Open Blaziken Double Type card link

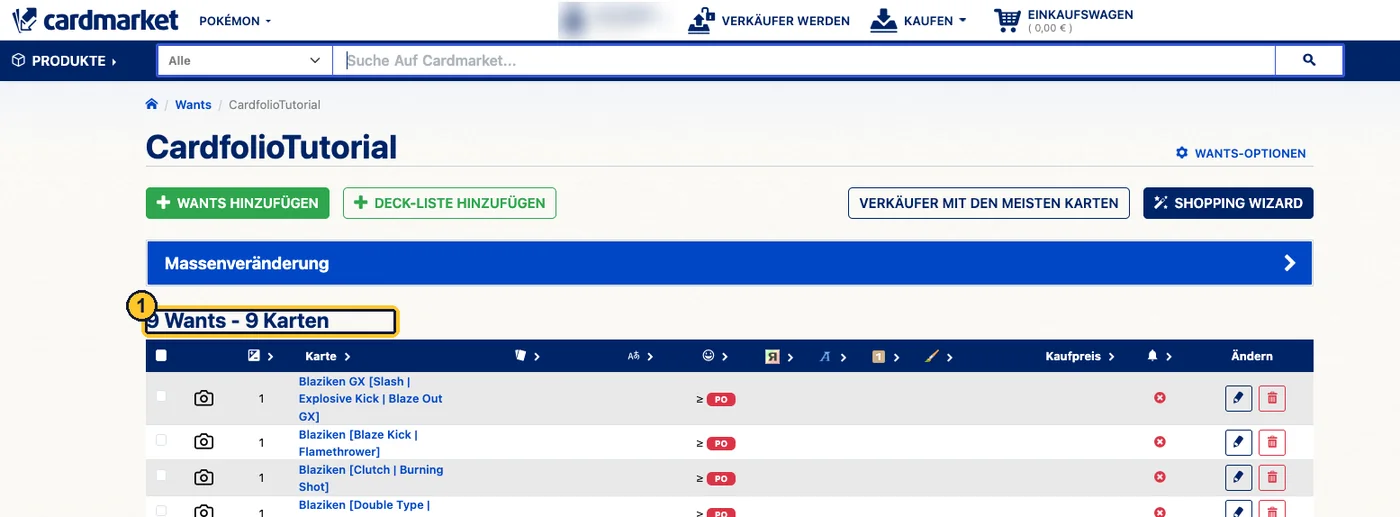click(364, 506)
